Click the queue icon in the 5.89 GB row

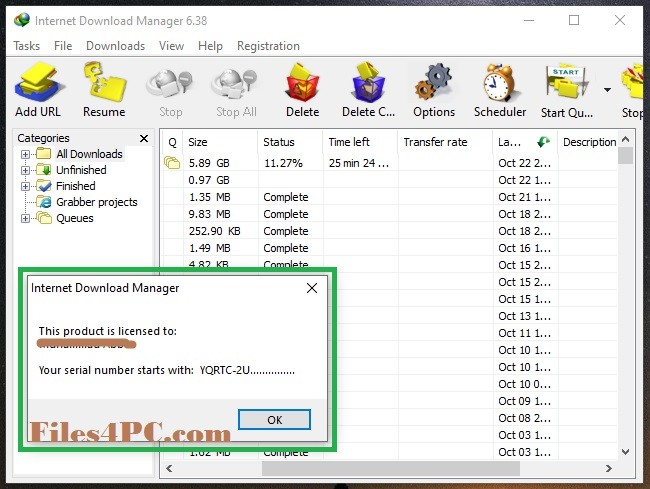(172, 163)
